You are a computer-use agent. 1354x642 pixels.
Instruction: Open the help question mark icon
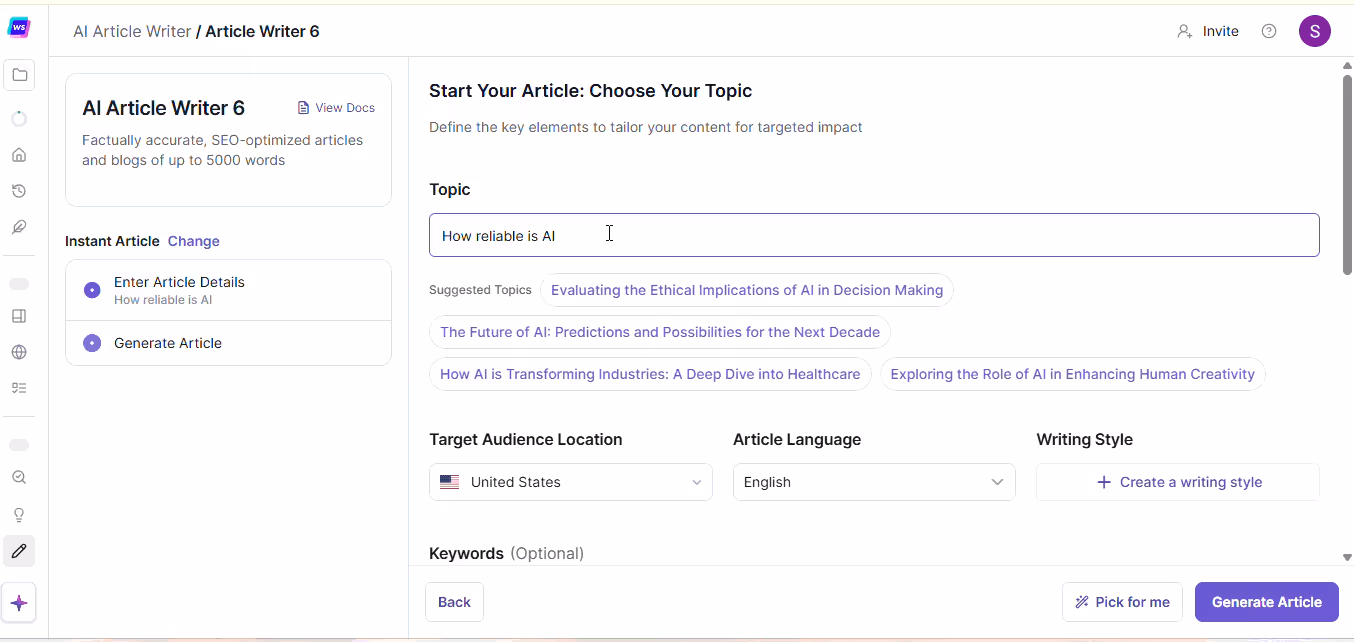pyautogui.click(x=1269, y=31)
